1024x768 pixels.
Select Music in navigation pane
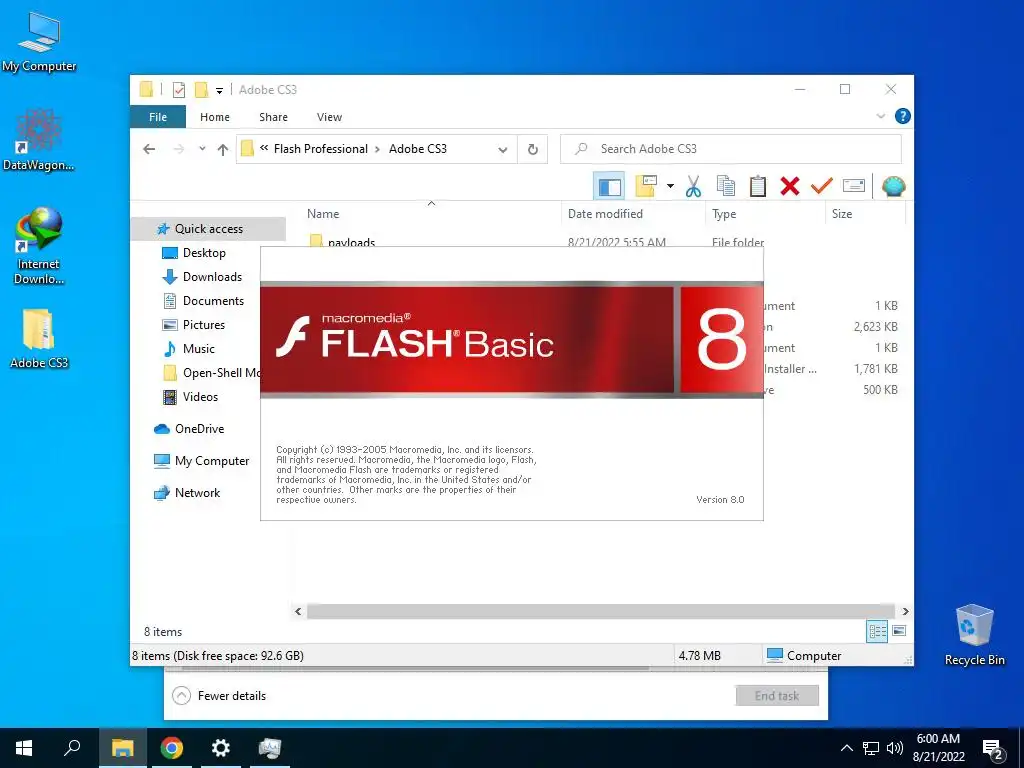(199, 349)
